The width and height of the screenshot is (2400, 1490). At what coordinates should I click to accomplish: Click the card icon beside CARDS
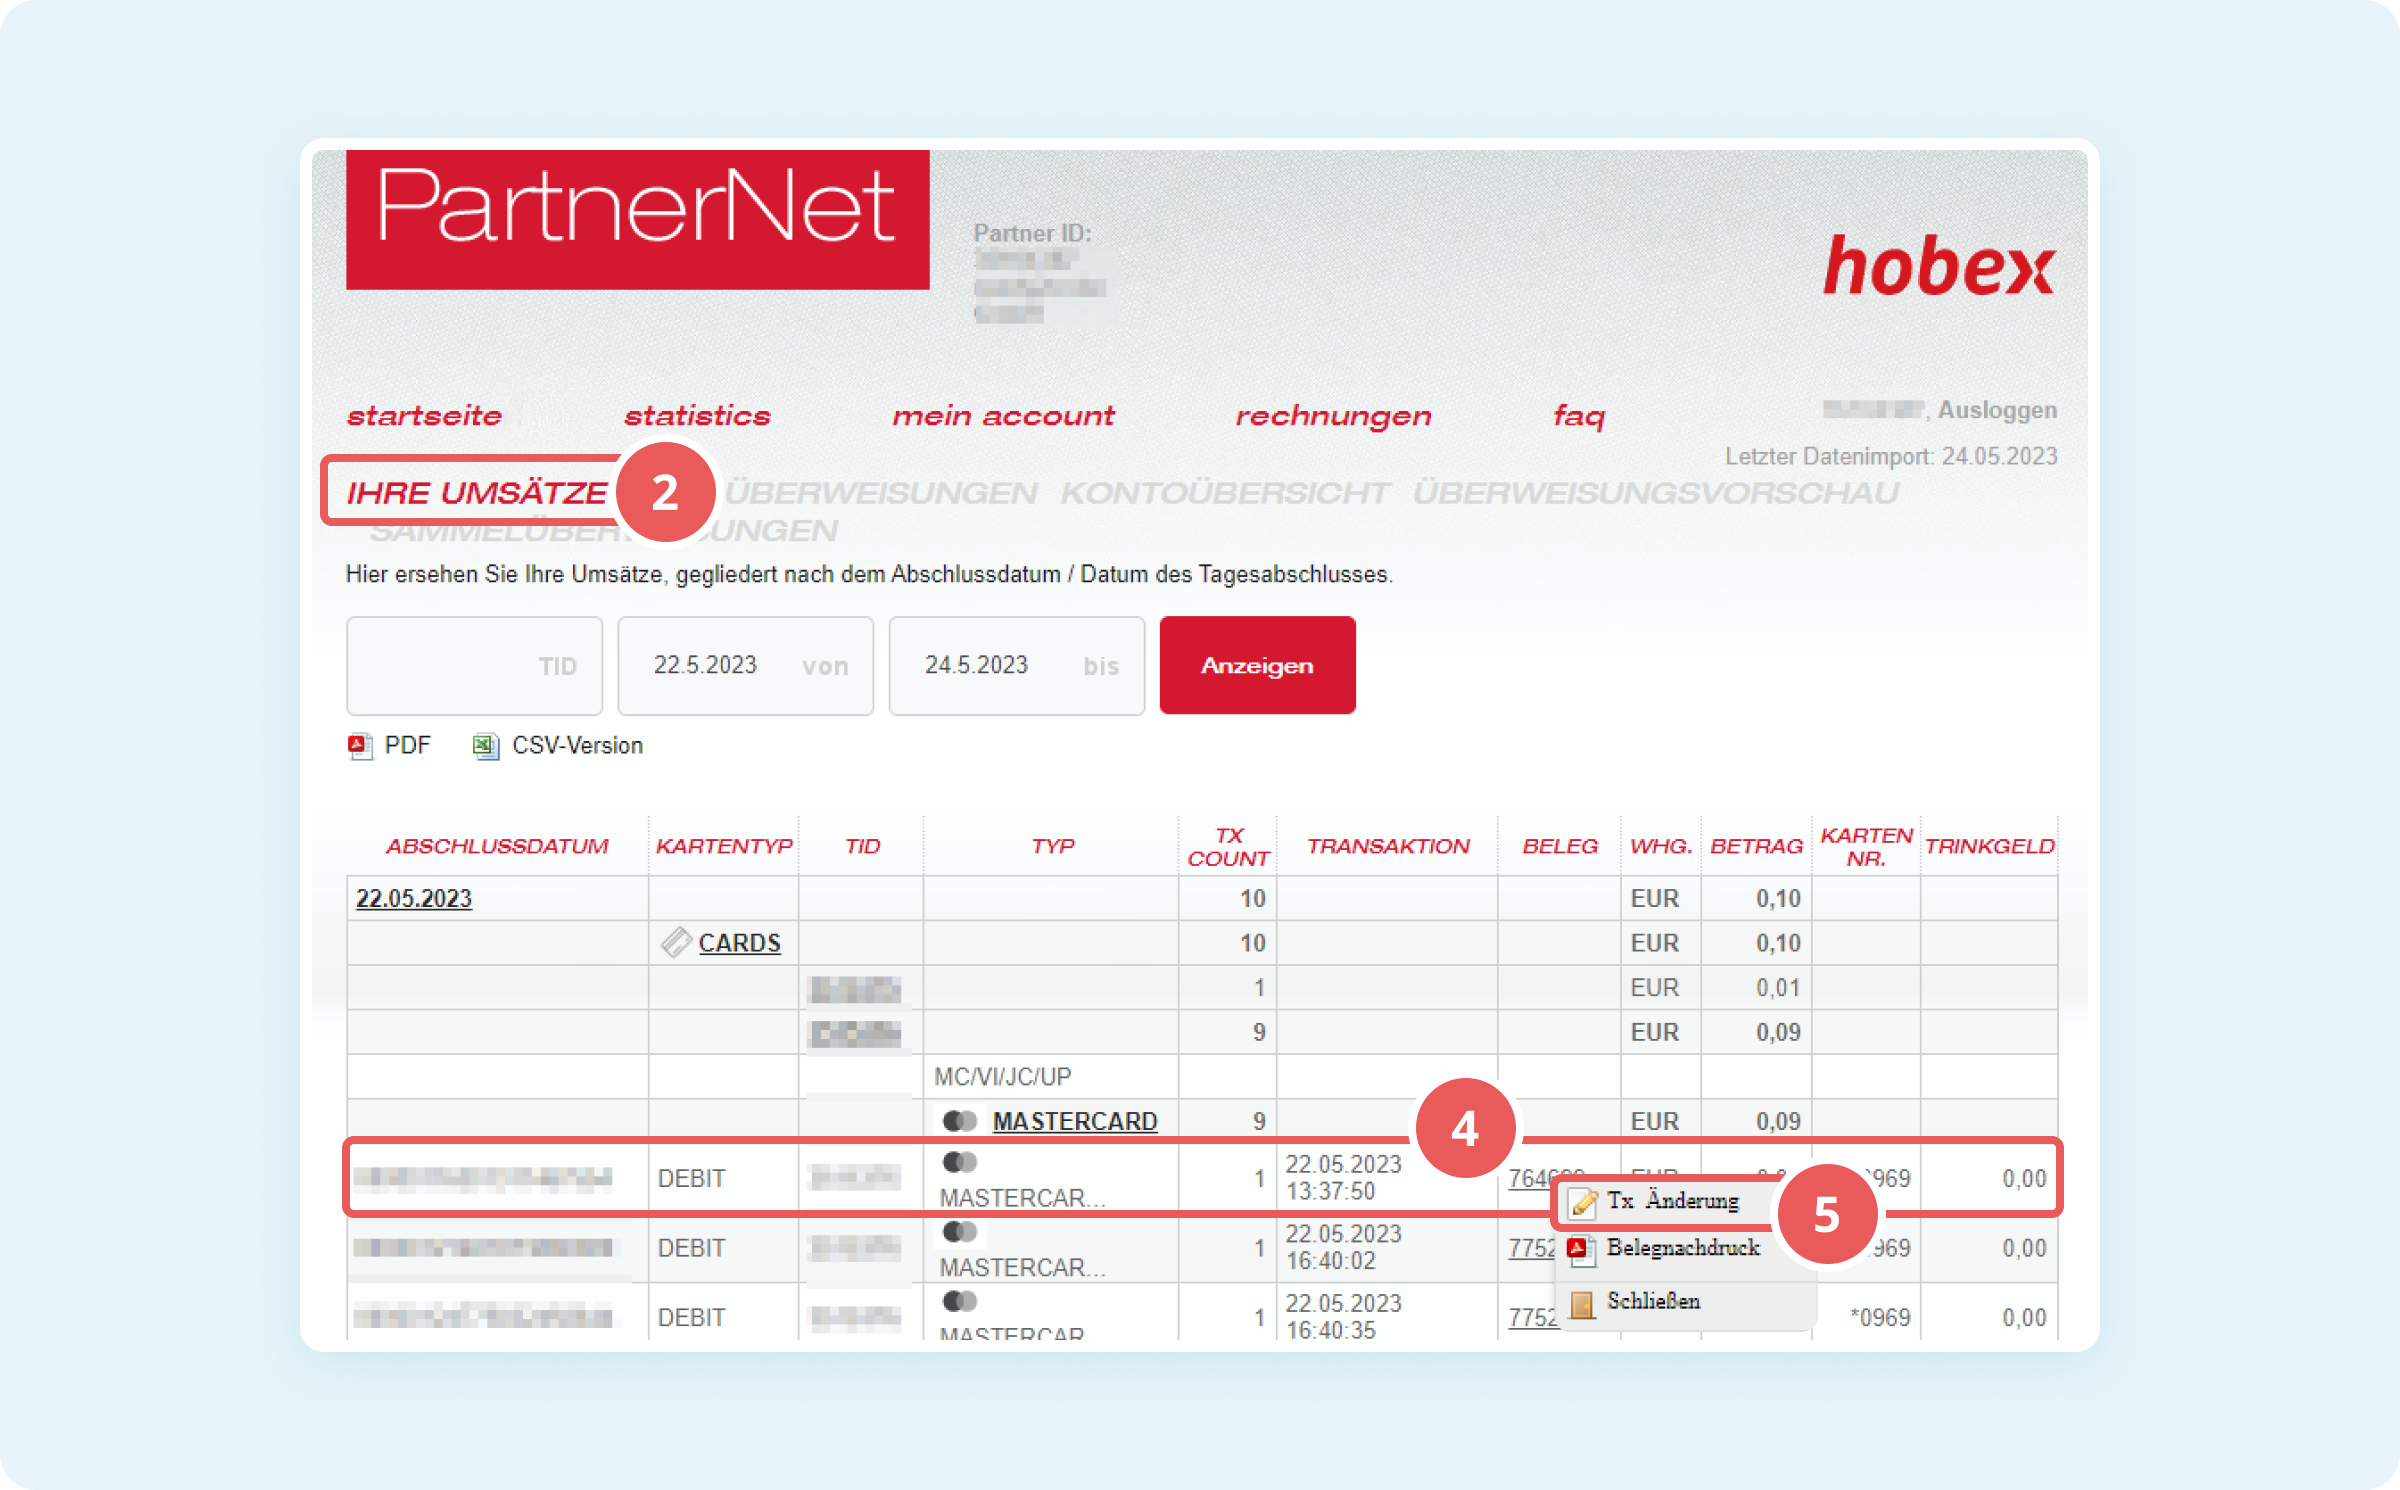[676, 943]
